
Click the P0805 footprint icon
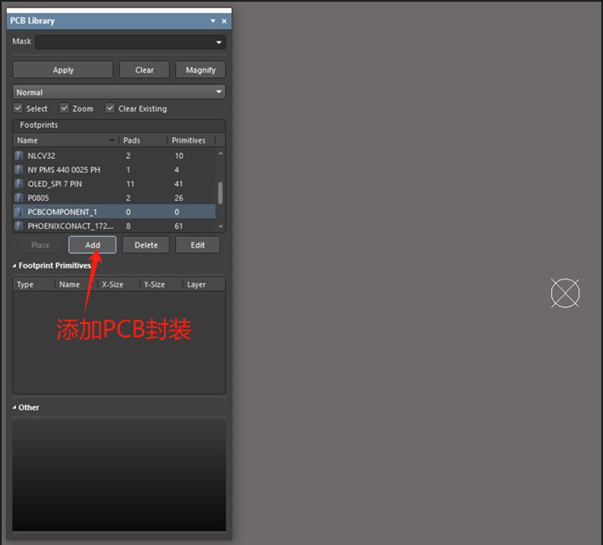tap(18, 198)
